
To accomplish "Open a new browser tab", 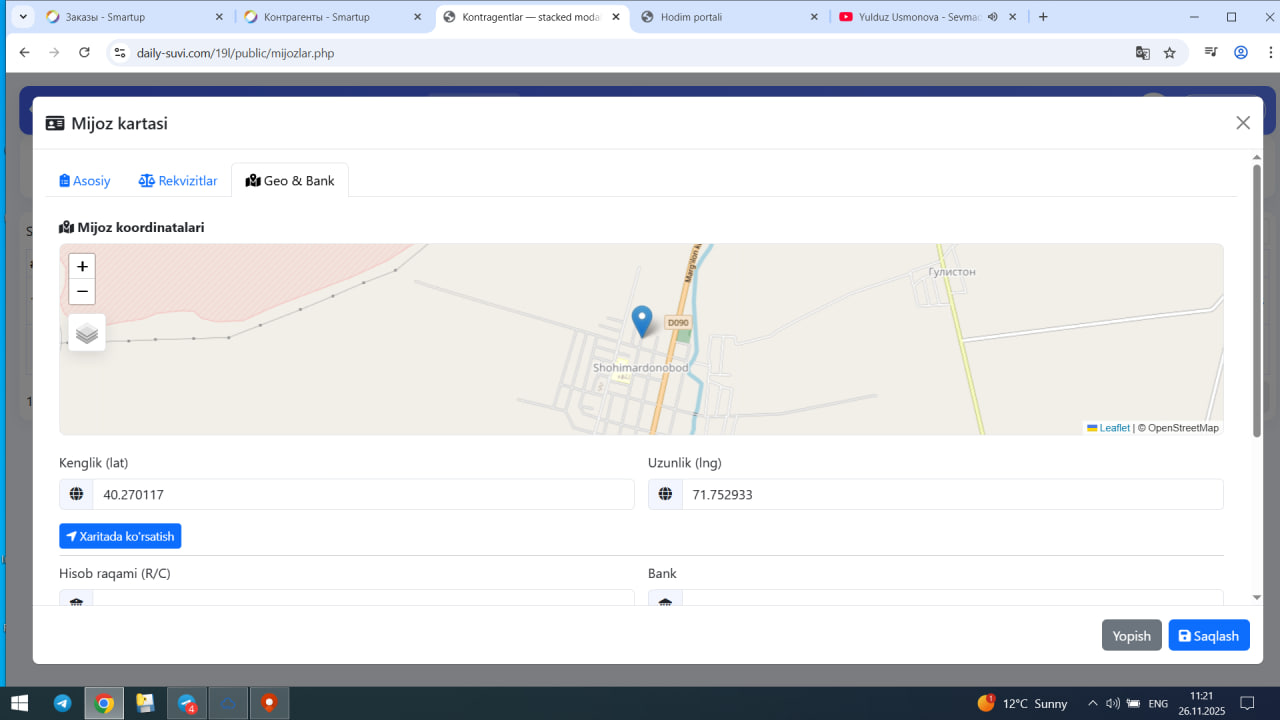I will click(x=1043, y=17).
